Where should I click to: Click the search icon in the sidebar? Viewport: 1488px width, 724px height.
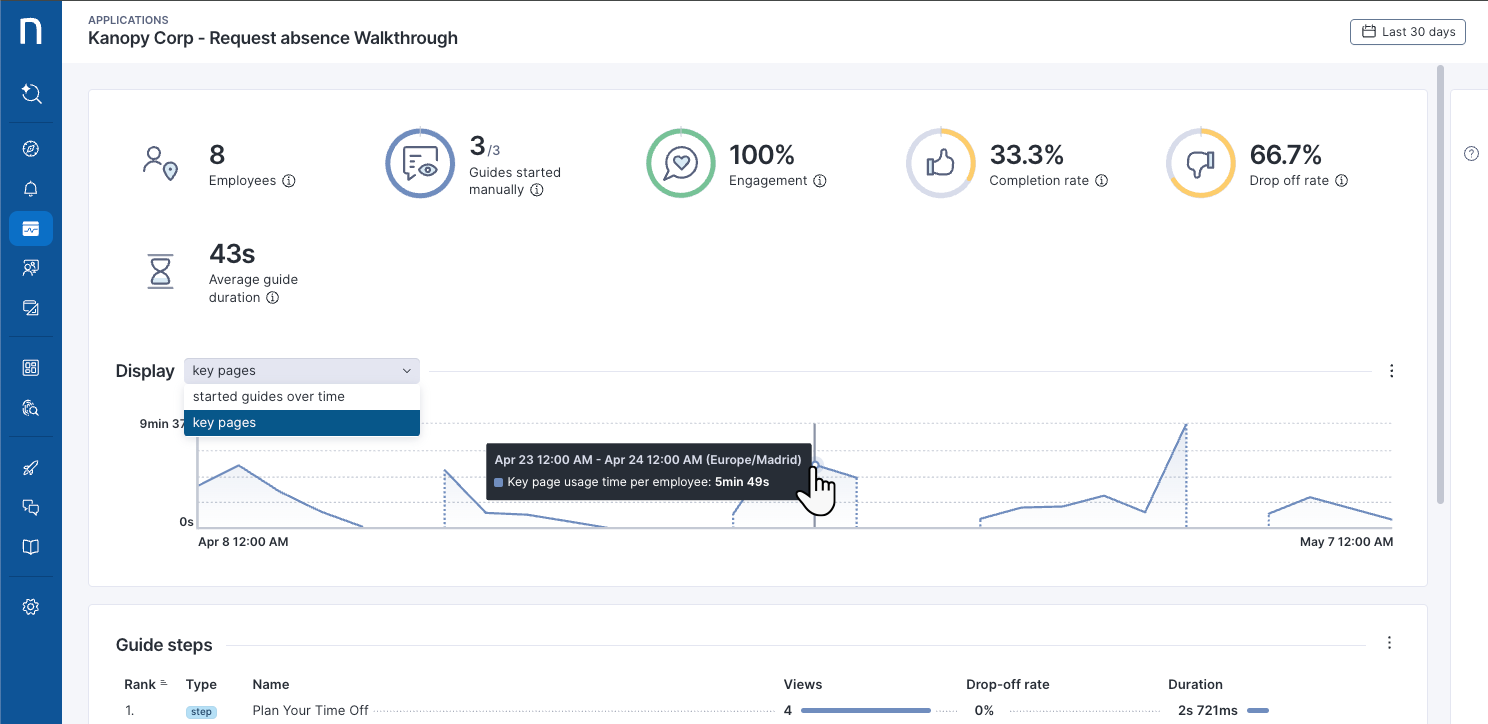coord(31,94)
